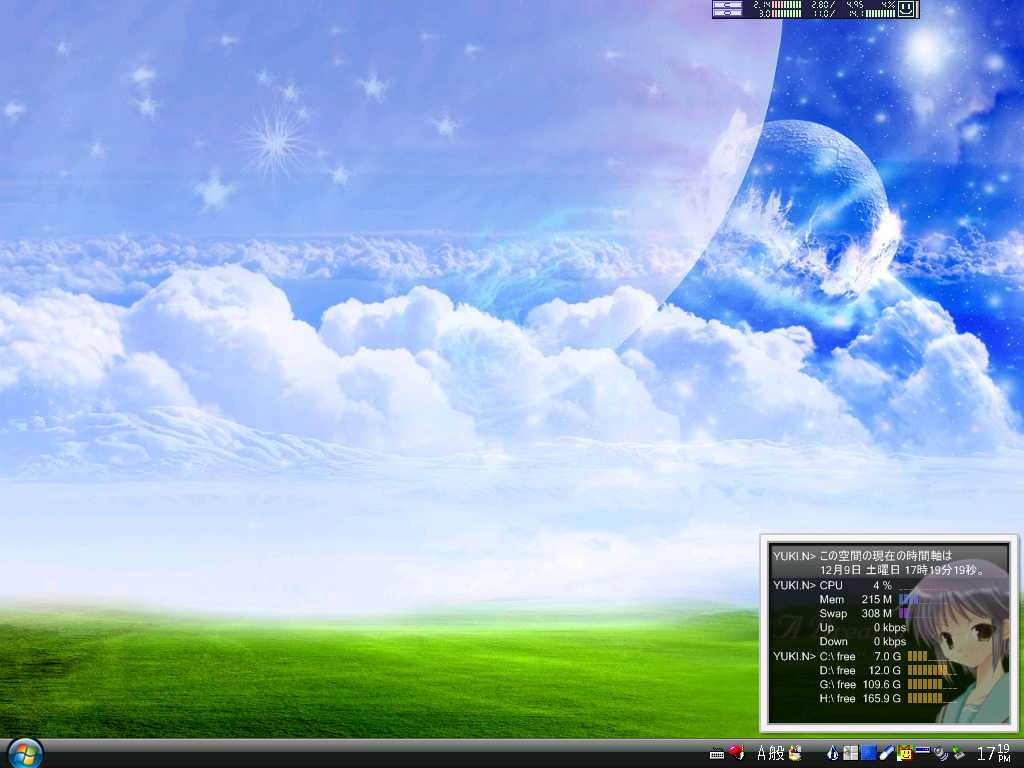This screenshot has width=1024, height=768.
Task: Click the lower-left gauge block in monitor bar
Action: click(x=728, y=13)
